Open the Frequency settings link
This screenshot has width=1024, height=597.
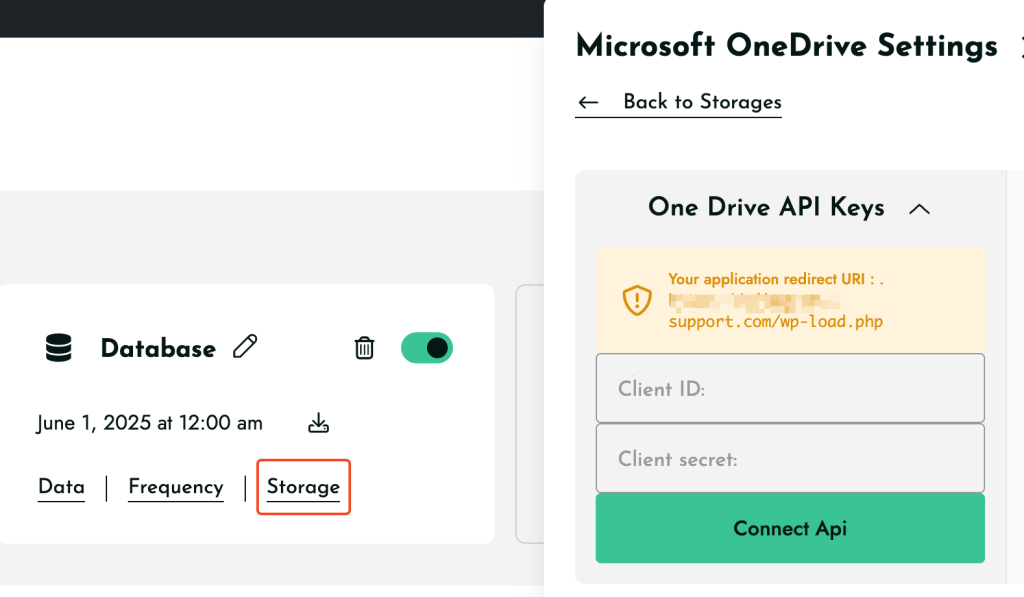pyautogui.click(x=176, y=487)
